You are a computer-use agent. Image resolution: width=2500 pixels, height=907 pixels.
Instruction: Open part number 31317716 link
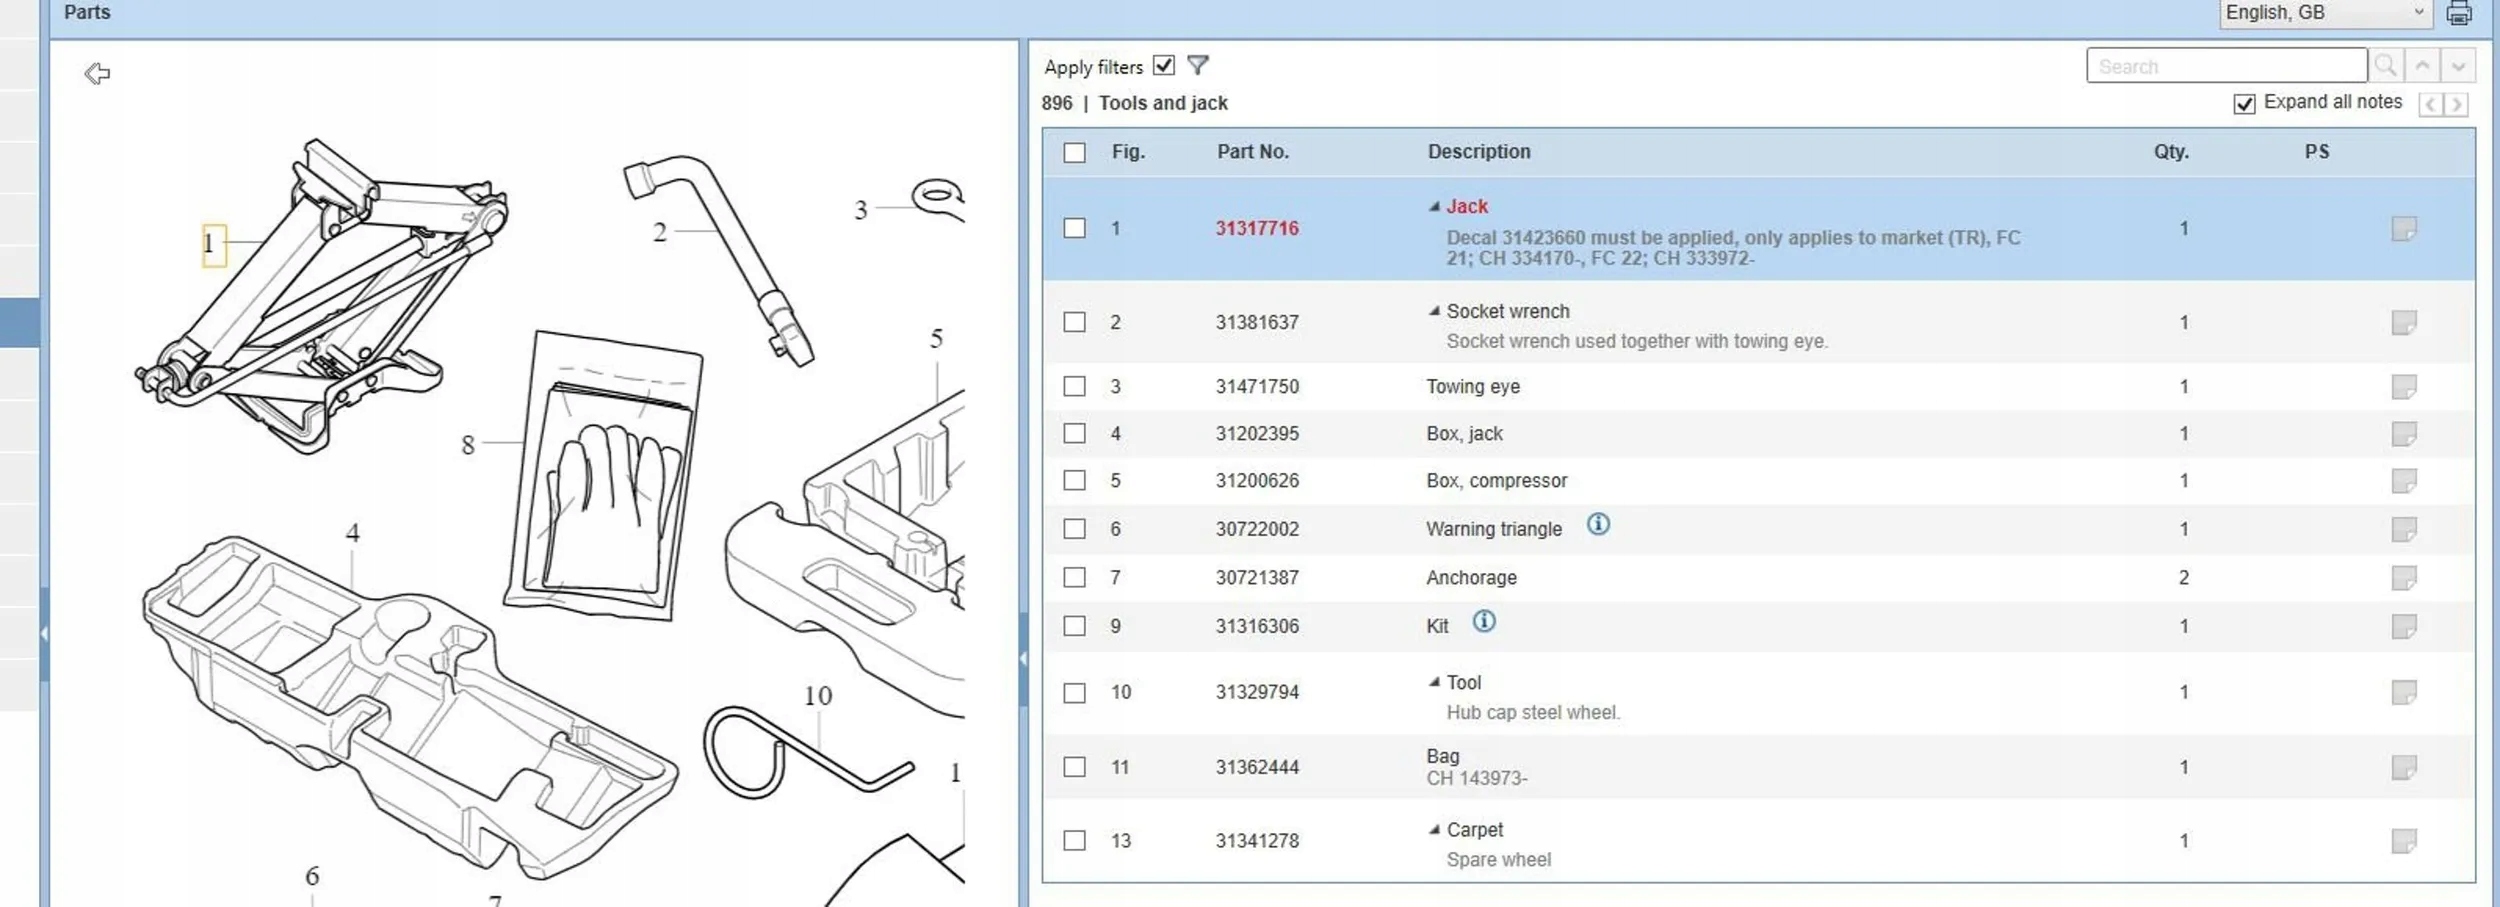1257,228
